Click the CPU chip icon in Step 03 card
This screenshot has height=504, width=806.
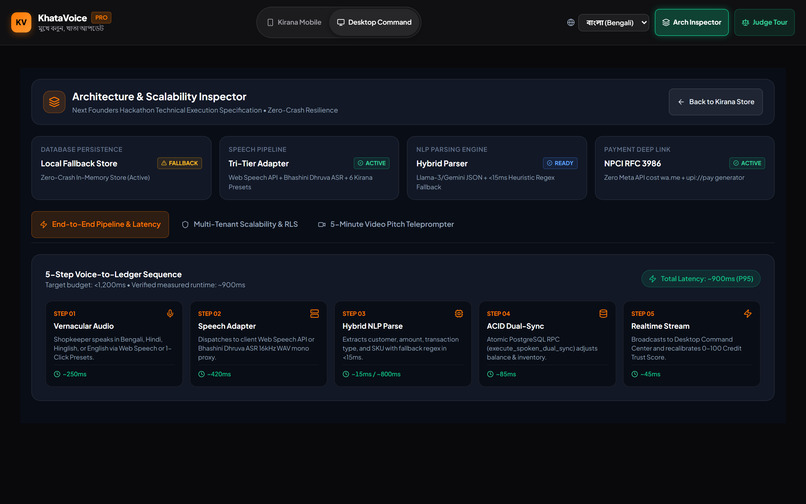coord(459,313)
